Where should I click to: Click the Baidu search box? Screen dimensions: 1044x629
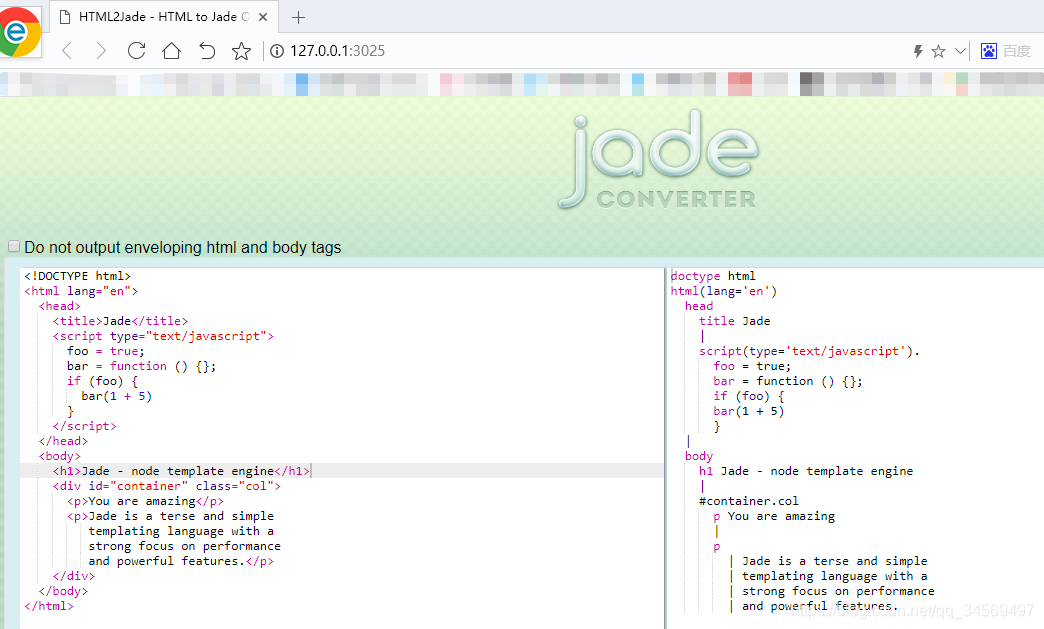pyautogui.click(x=1017, y=51)
